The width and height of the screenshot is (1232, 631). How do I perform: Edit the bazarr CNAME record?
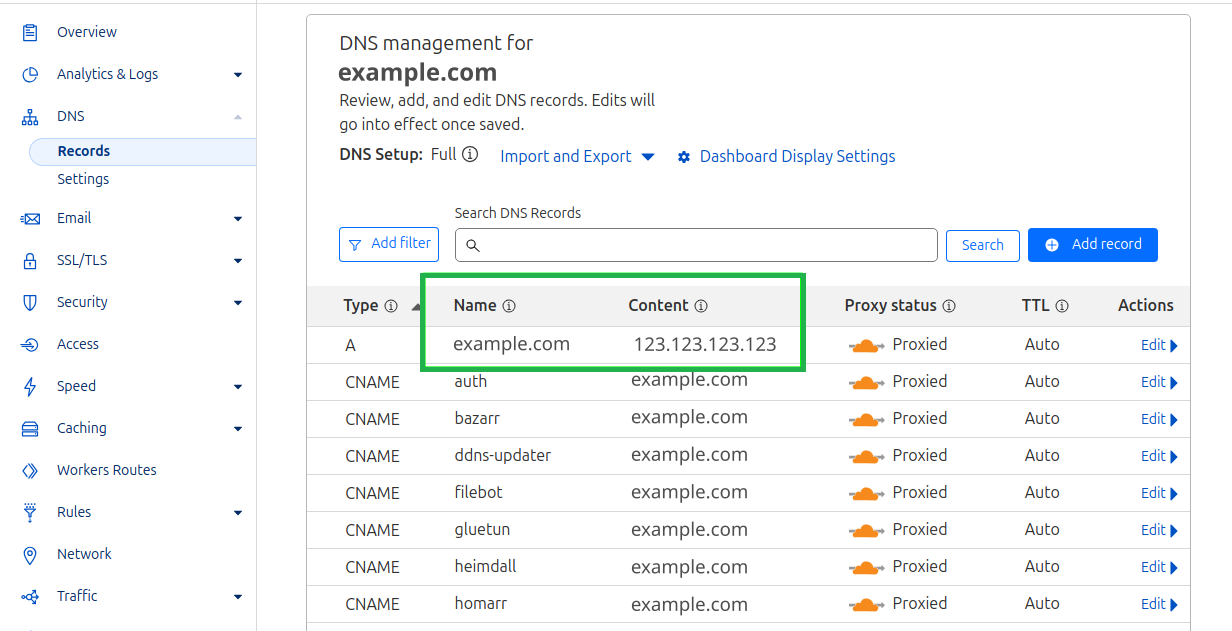1158,419
